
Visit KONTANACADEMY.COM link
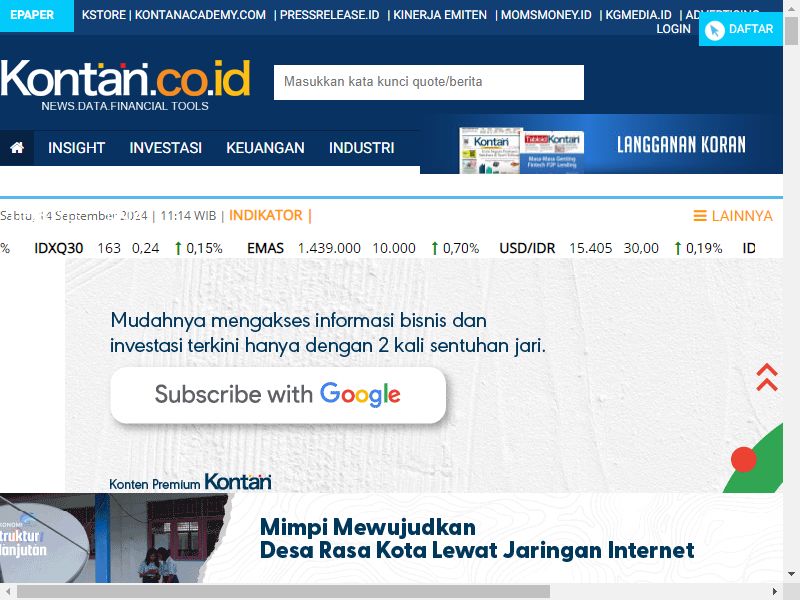point(201,15)
